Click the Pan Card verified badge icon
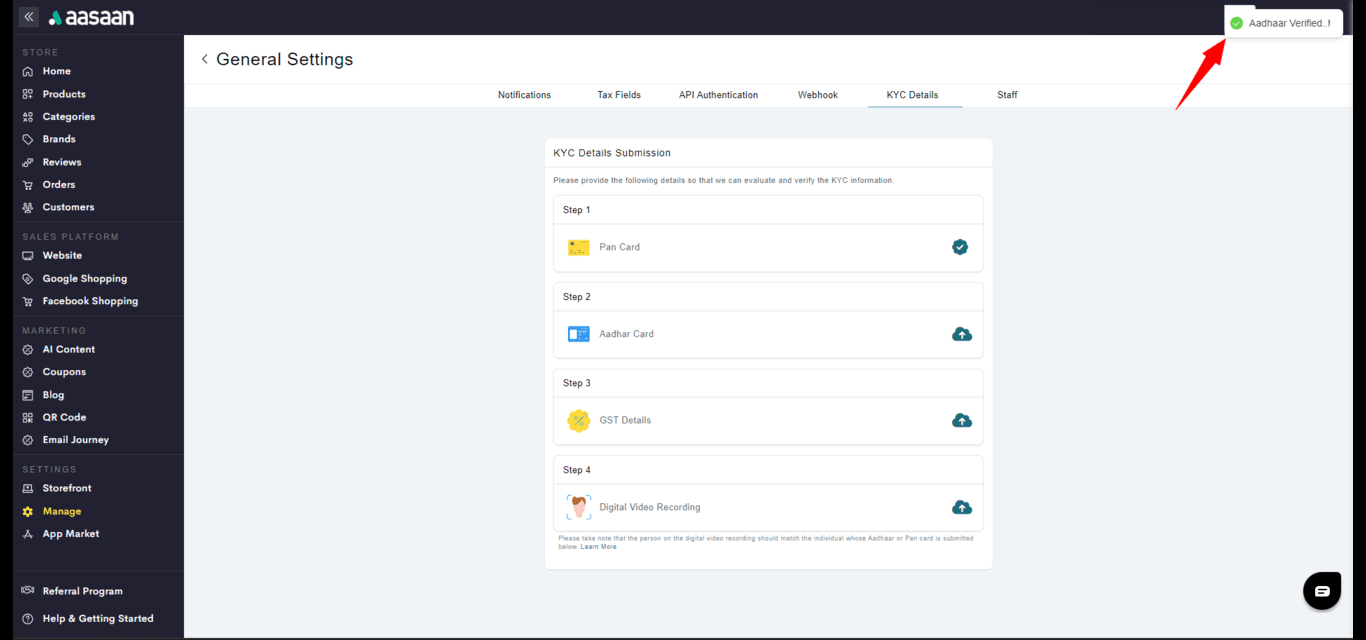The image size is (1366, 640). (x=960, y=247)
